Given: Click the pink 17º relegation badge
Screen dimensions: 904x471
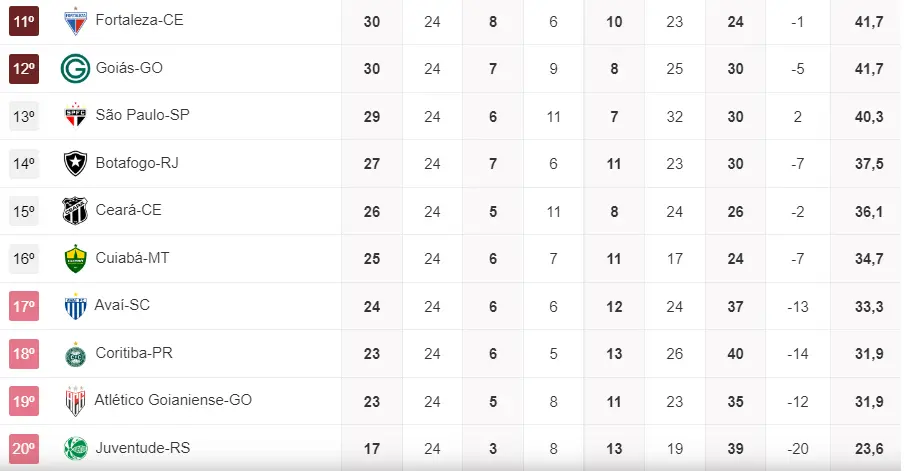Looking at the screenshot, I should click(24, 306).
